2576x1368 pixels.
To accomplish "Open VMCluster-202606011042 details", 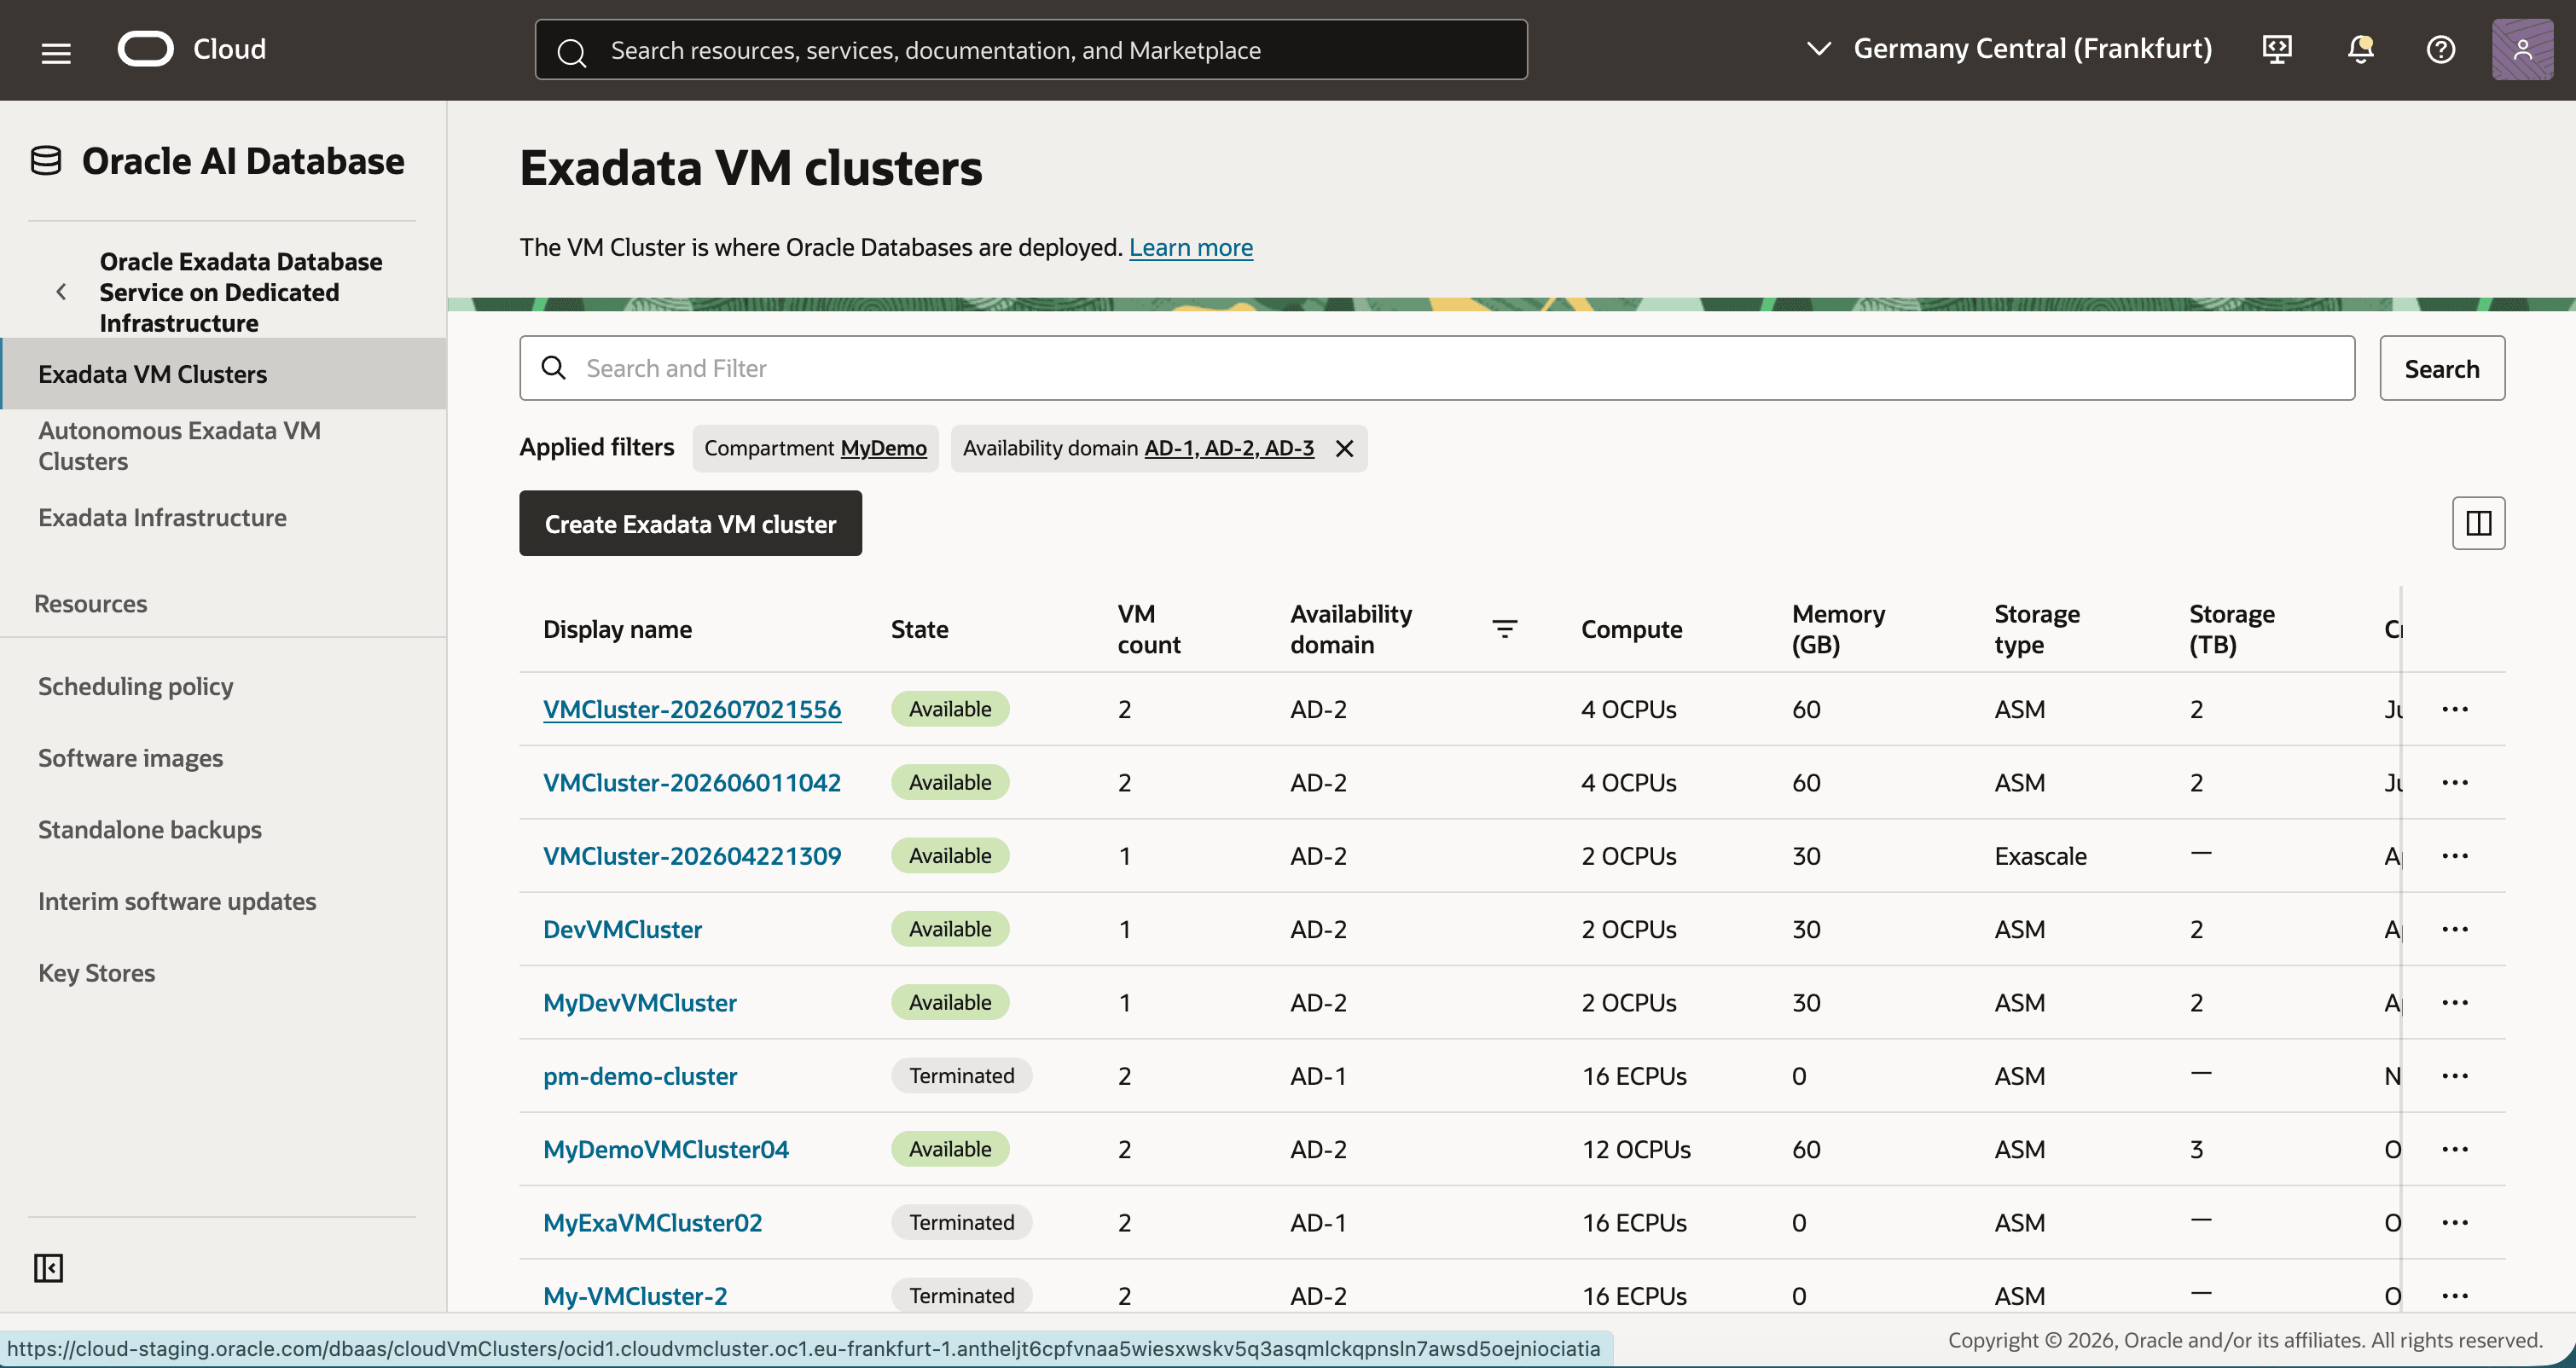I will pos(692,782).
